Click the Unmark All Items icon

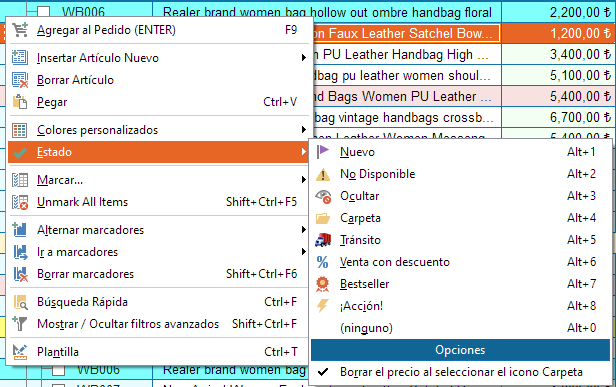(x=20, y=202)
